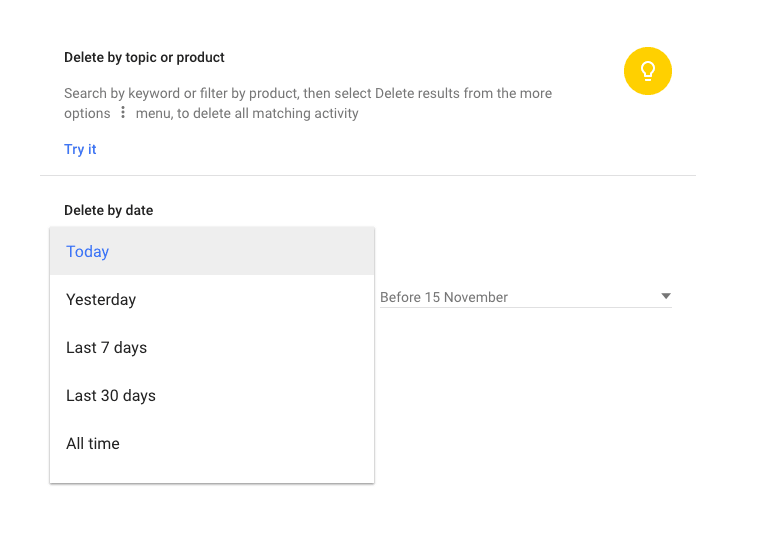Select Today from the date list
Viewport: 783px width, 546px height.
point(87,251)
